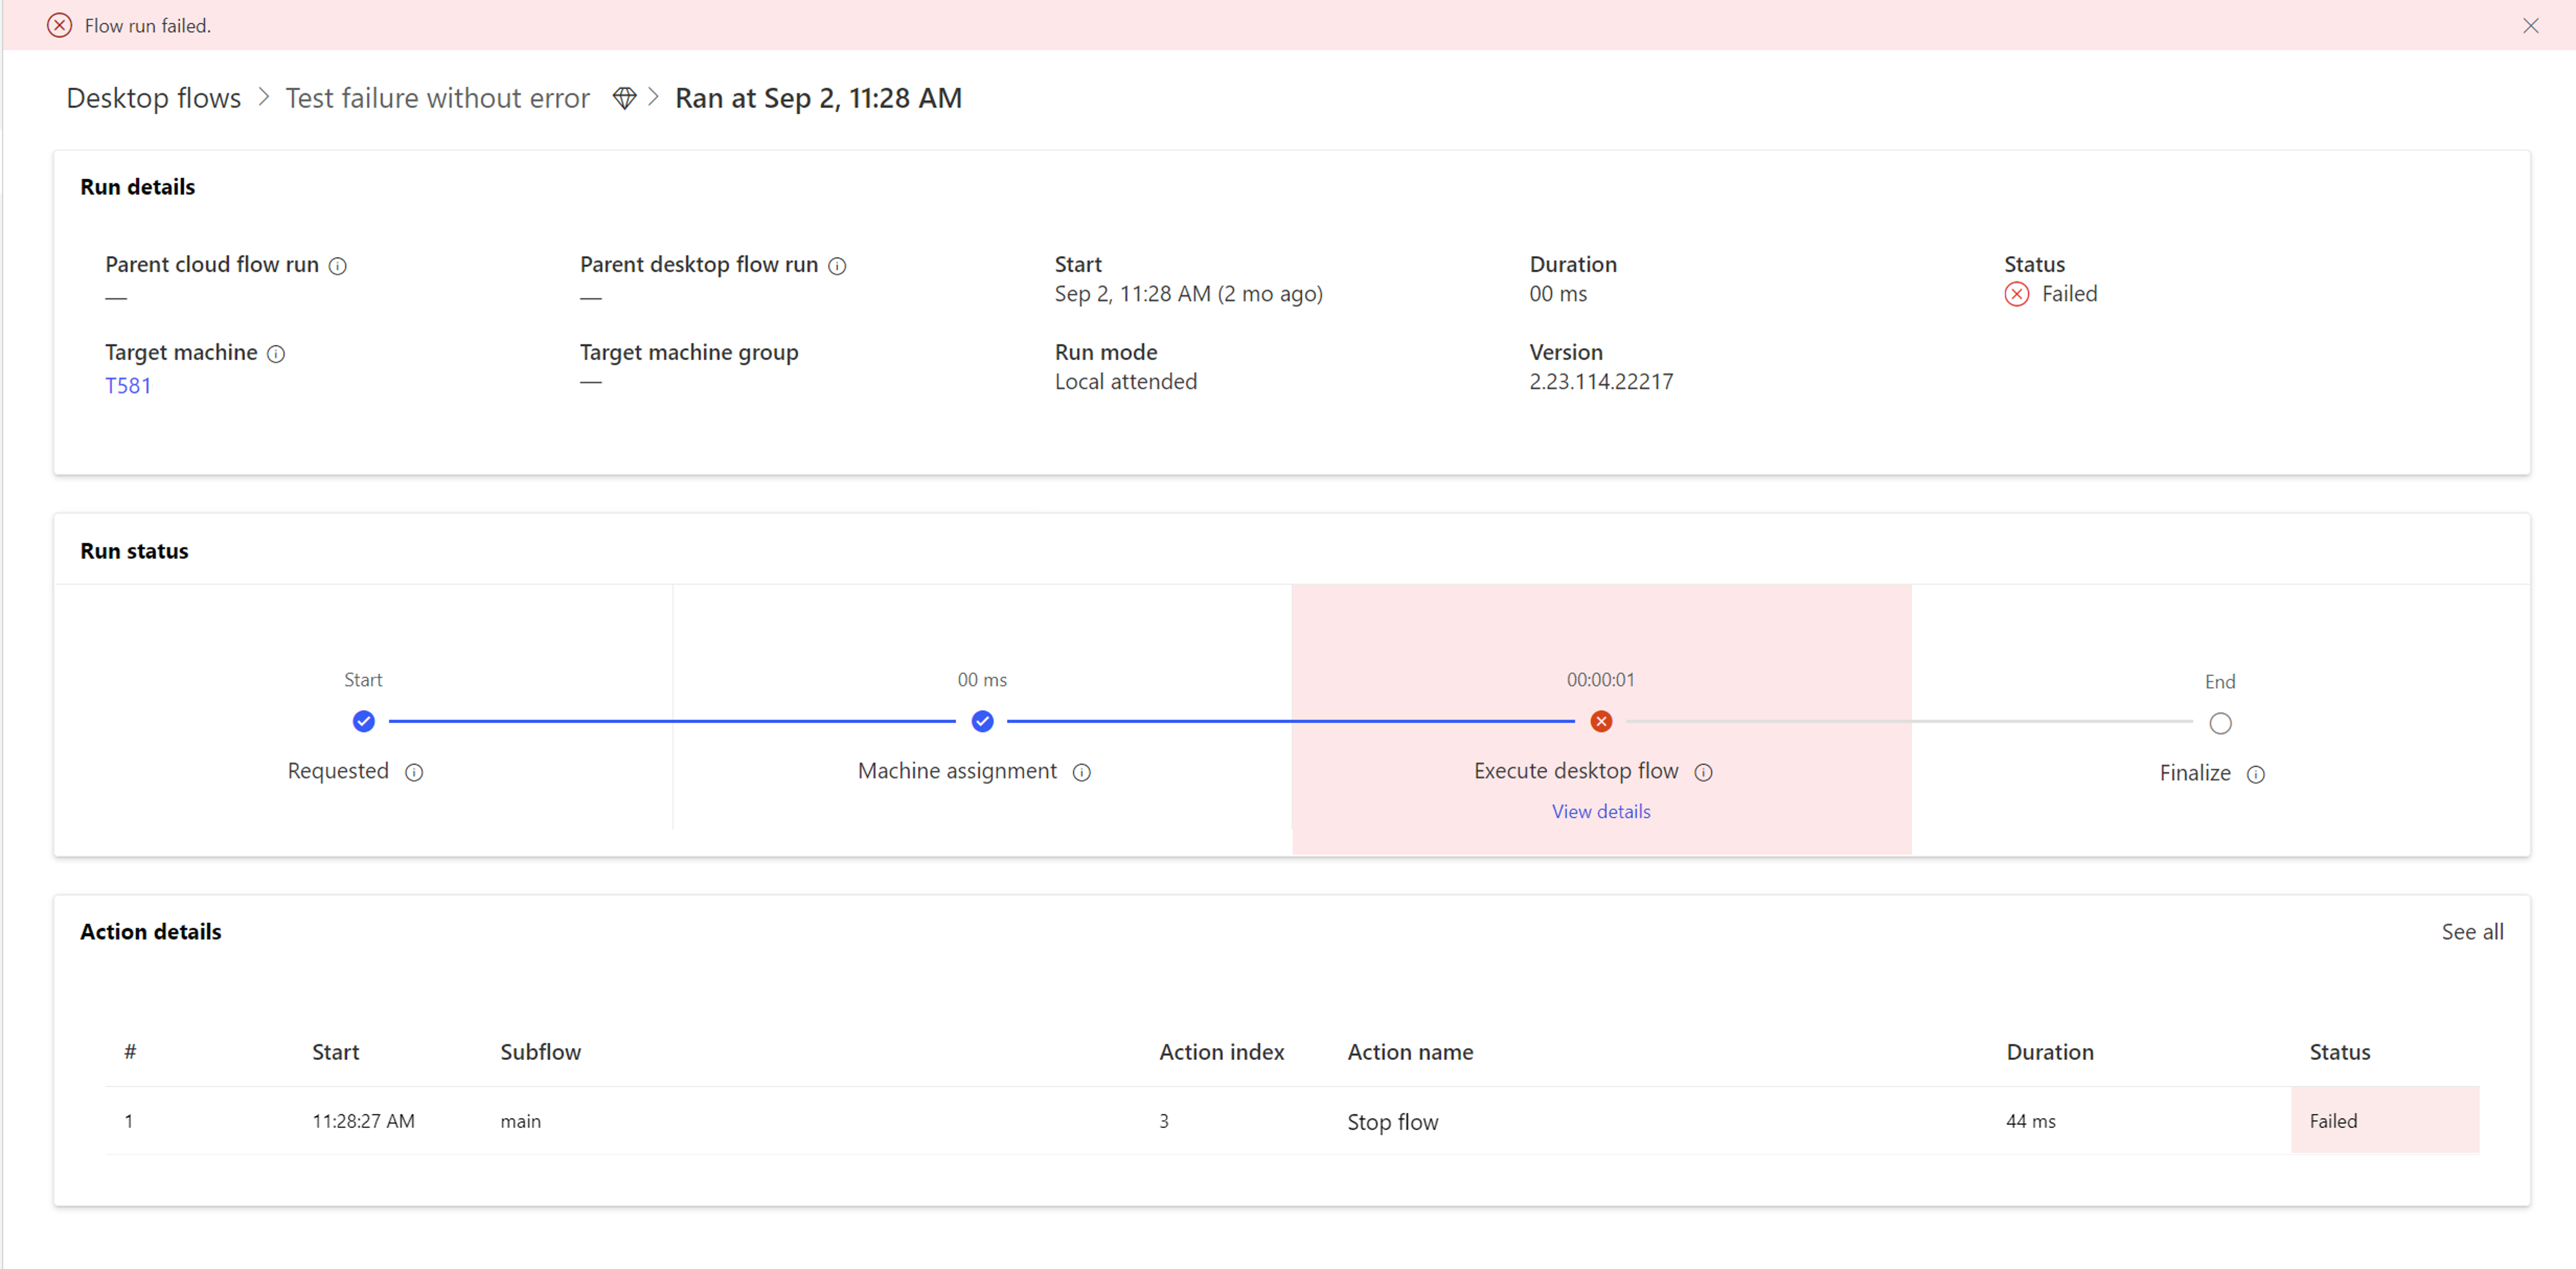Navigate to Desktop flows breadcrumb

tap(152, 97)
